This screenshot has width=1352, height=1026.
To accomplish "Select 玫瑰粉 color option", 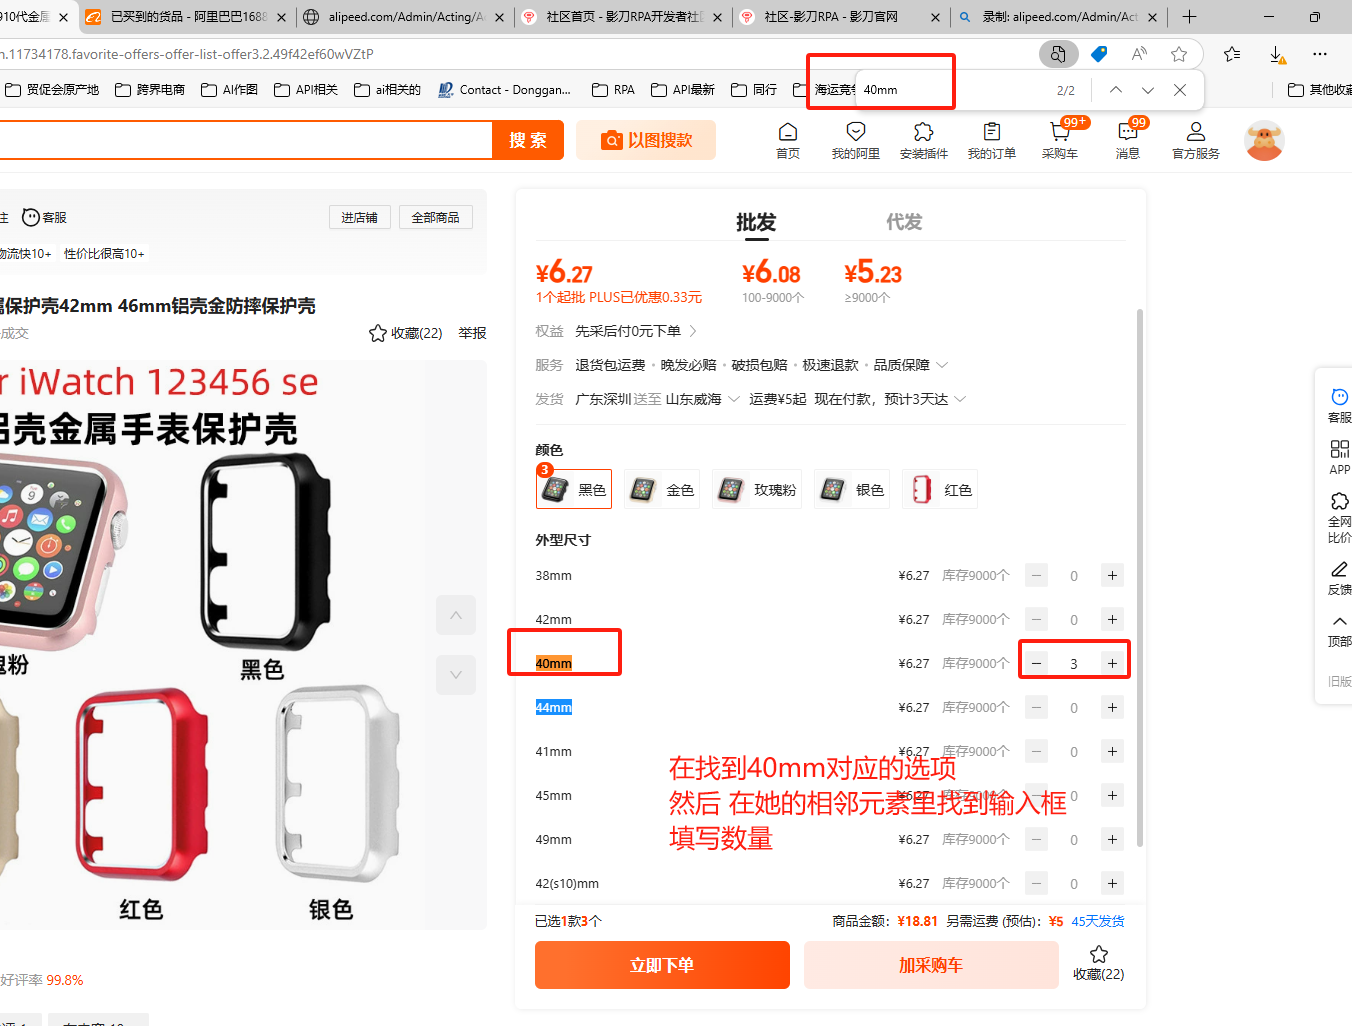I will 757,489.
